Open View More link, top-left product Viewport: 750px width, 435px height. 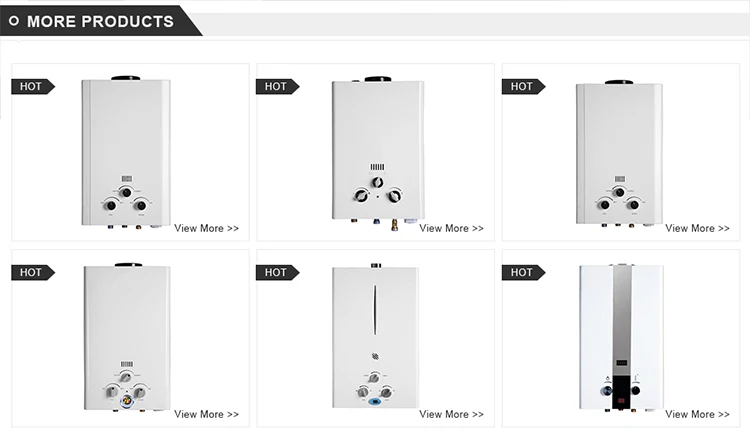(206, 228)
